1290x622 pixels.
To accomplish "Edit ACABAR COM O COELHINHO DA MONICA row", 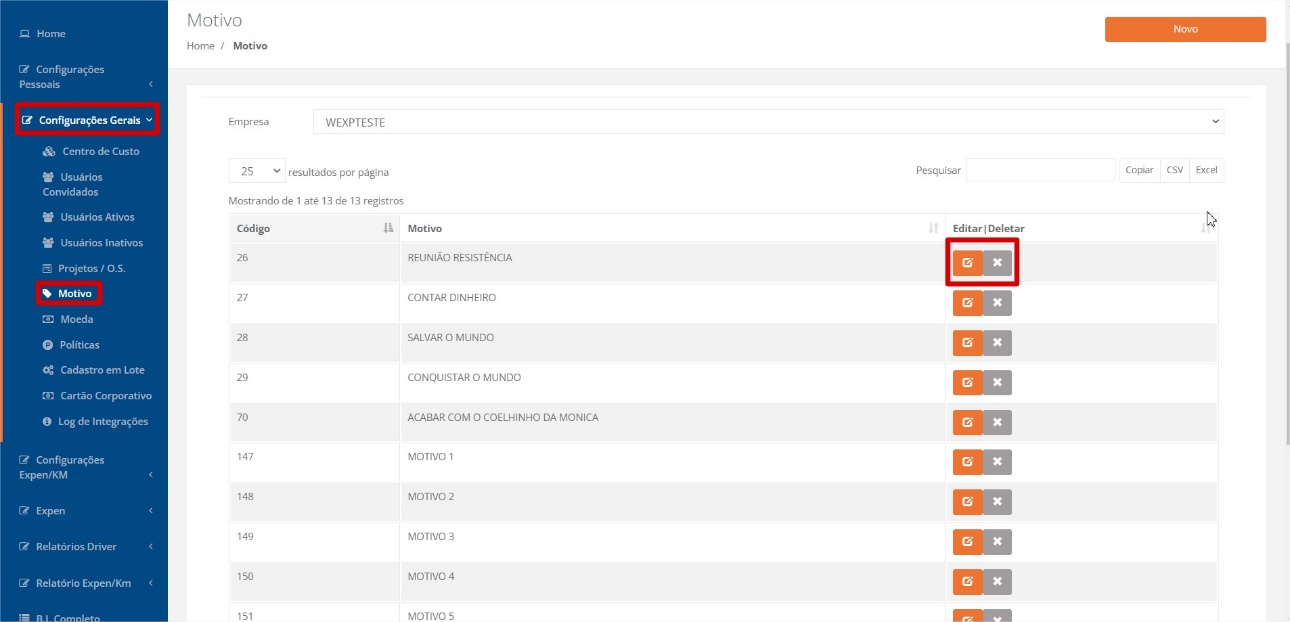I will pyautogui.click(x=967, y=422).
